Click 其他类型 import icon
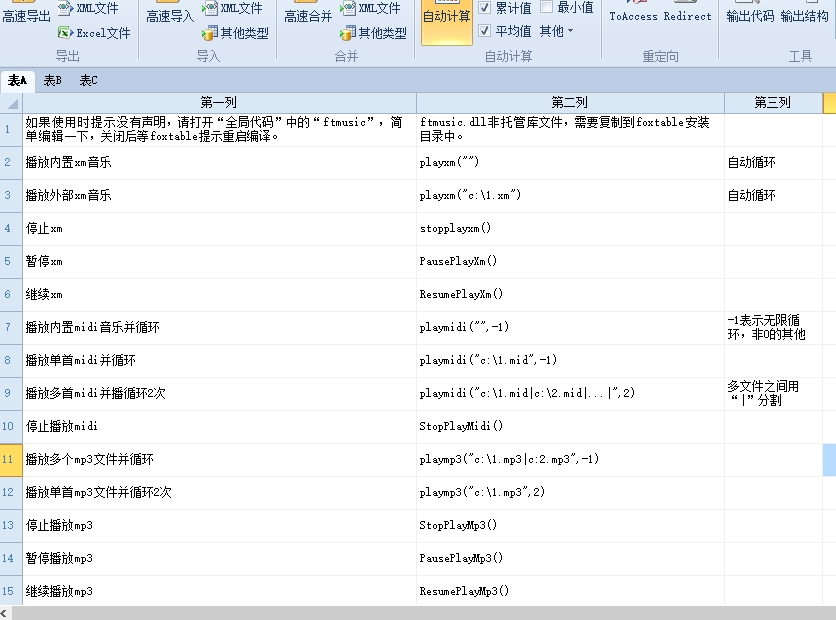This screenshot has width=836, height=620. (210, 33)
